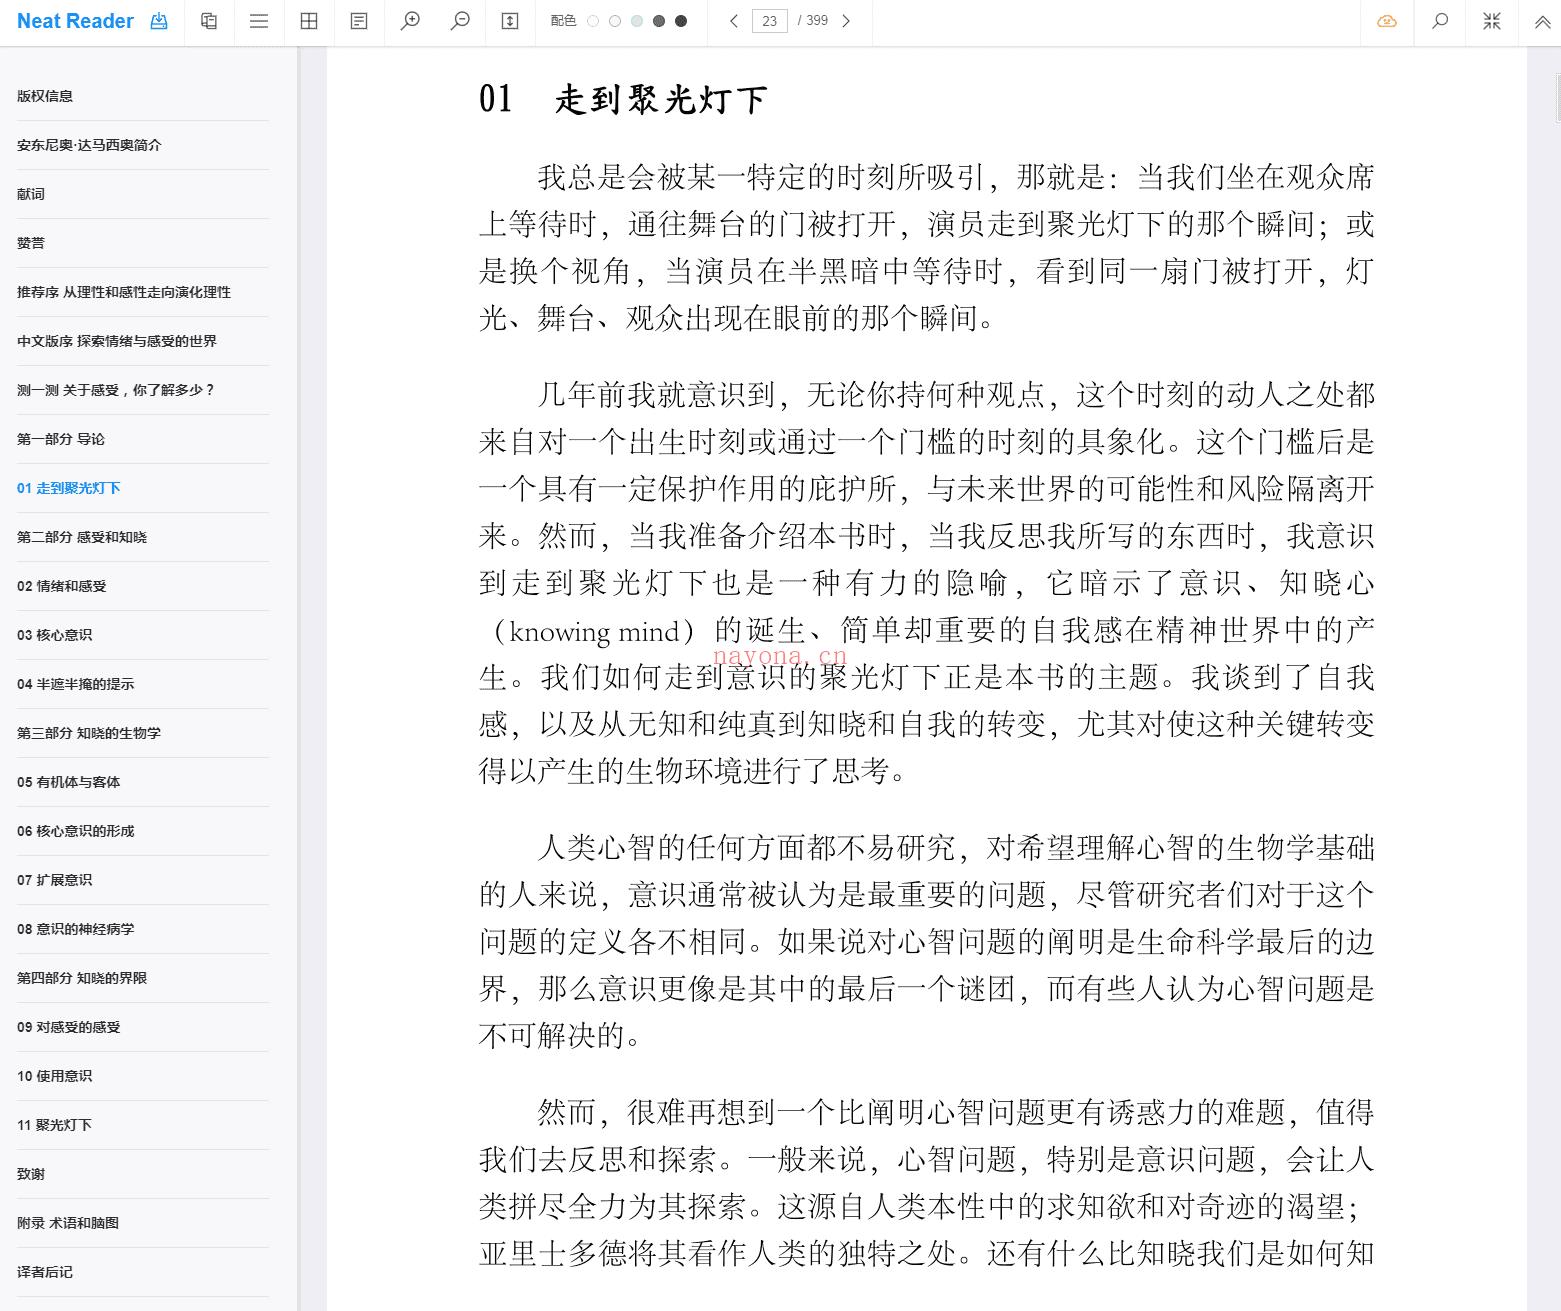The width and height of the screenshot is (1561, 1311).
Task: Open the library/bookshelf pages icon
Action: (x=209, y=21)
